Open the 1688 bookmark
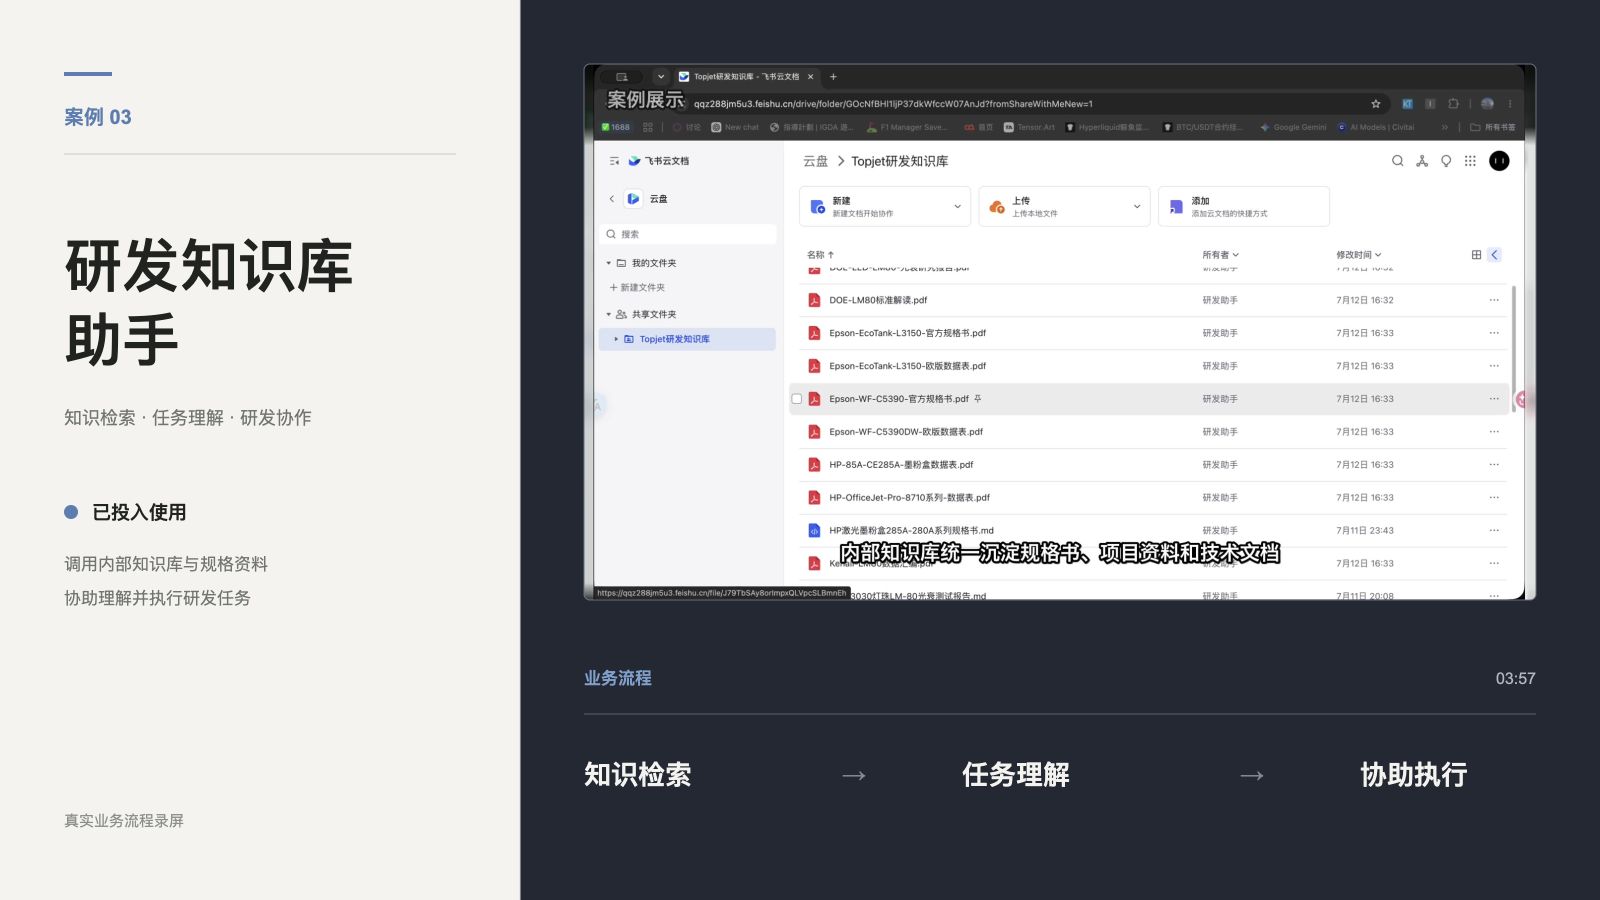The width and height of the screenshot is (1600, 900). click(616, 127)
